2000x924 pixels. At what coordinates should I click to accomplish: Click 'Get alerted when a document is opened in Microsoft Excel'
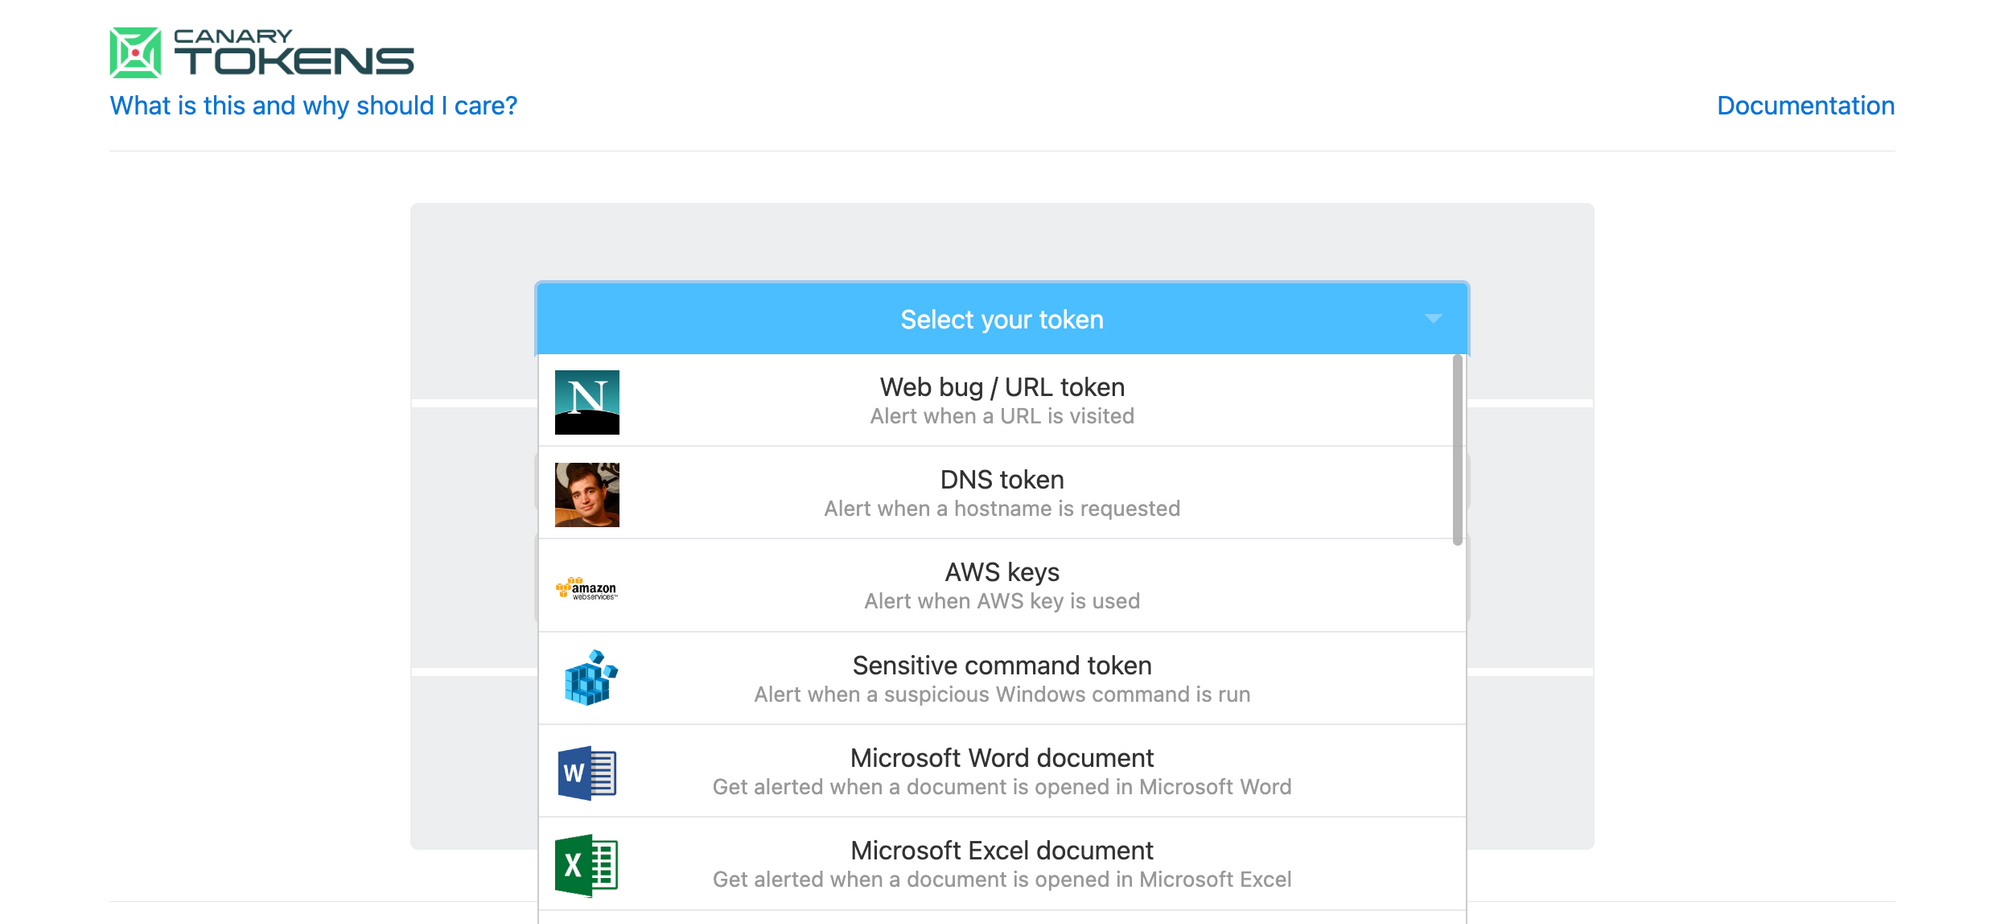pyautogui.click(x=1002, y=879)
